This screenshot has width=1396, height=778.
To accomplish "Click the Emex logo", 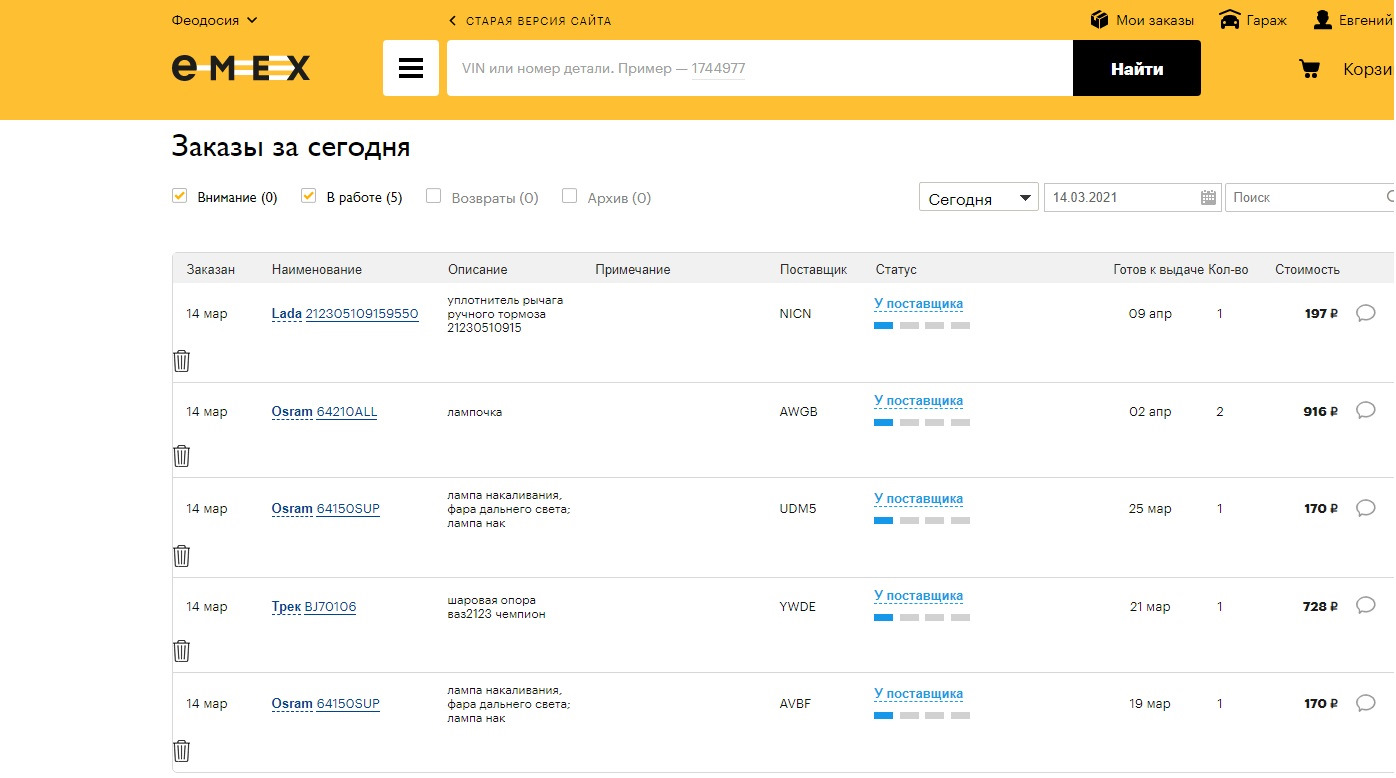I will coord(241,68).
